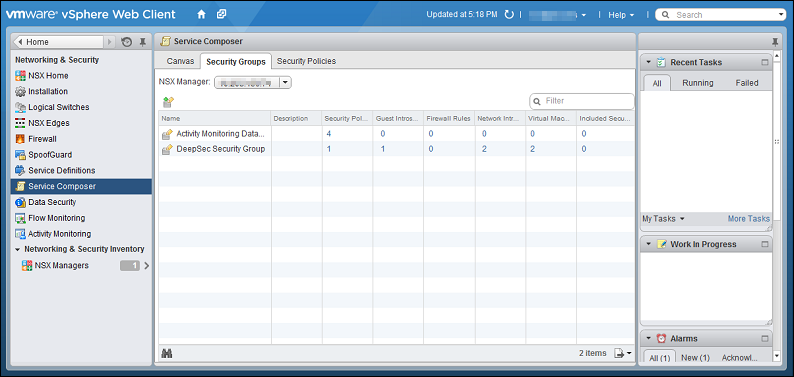
Task: Collapse the Alarms panel
Action: 648,339
